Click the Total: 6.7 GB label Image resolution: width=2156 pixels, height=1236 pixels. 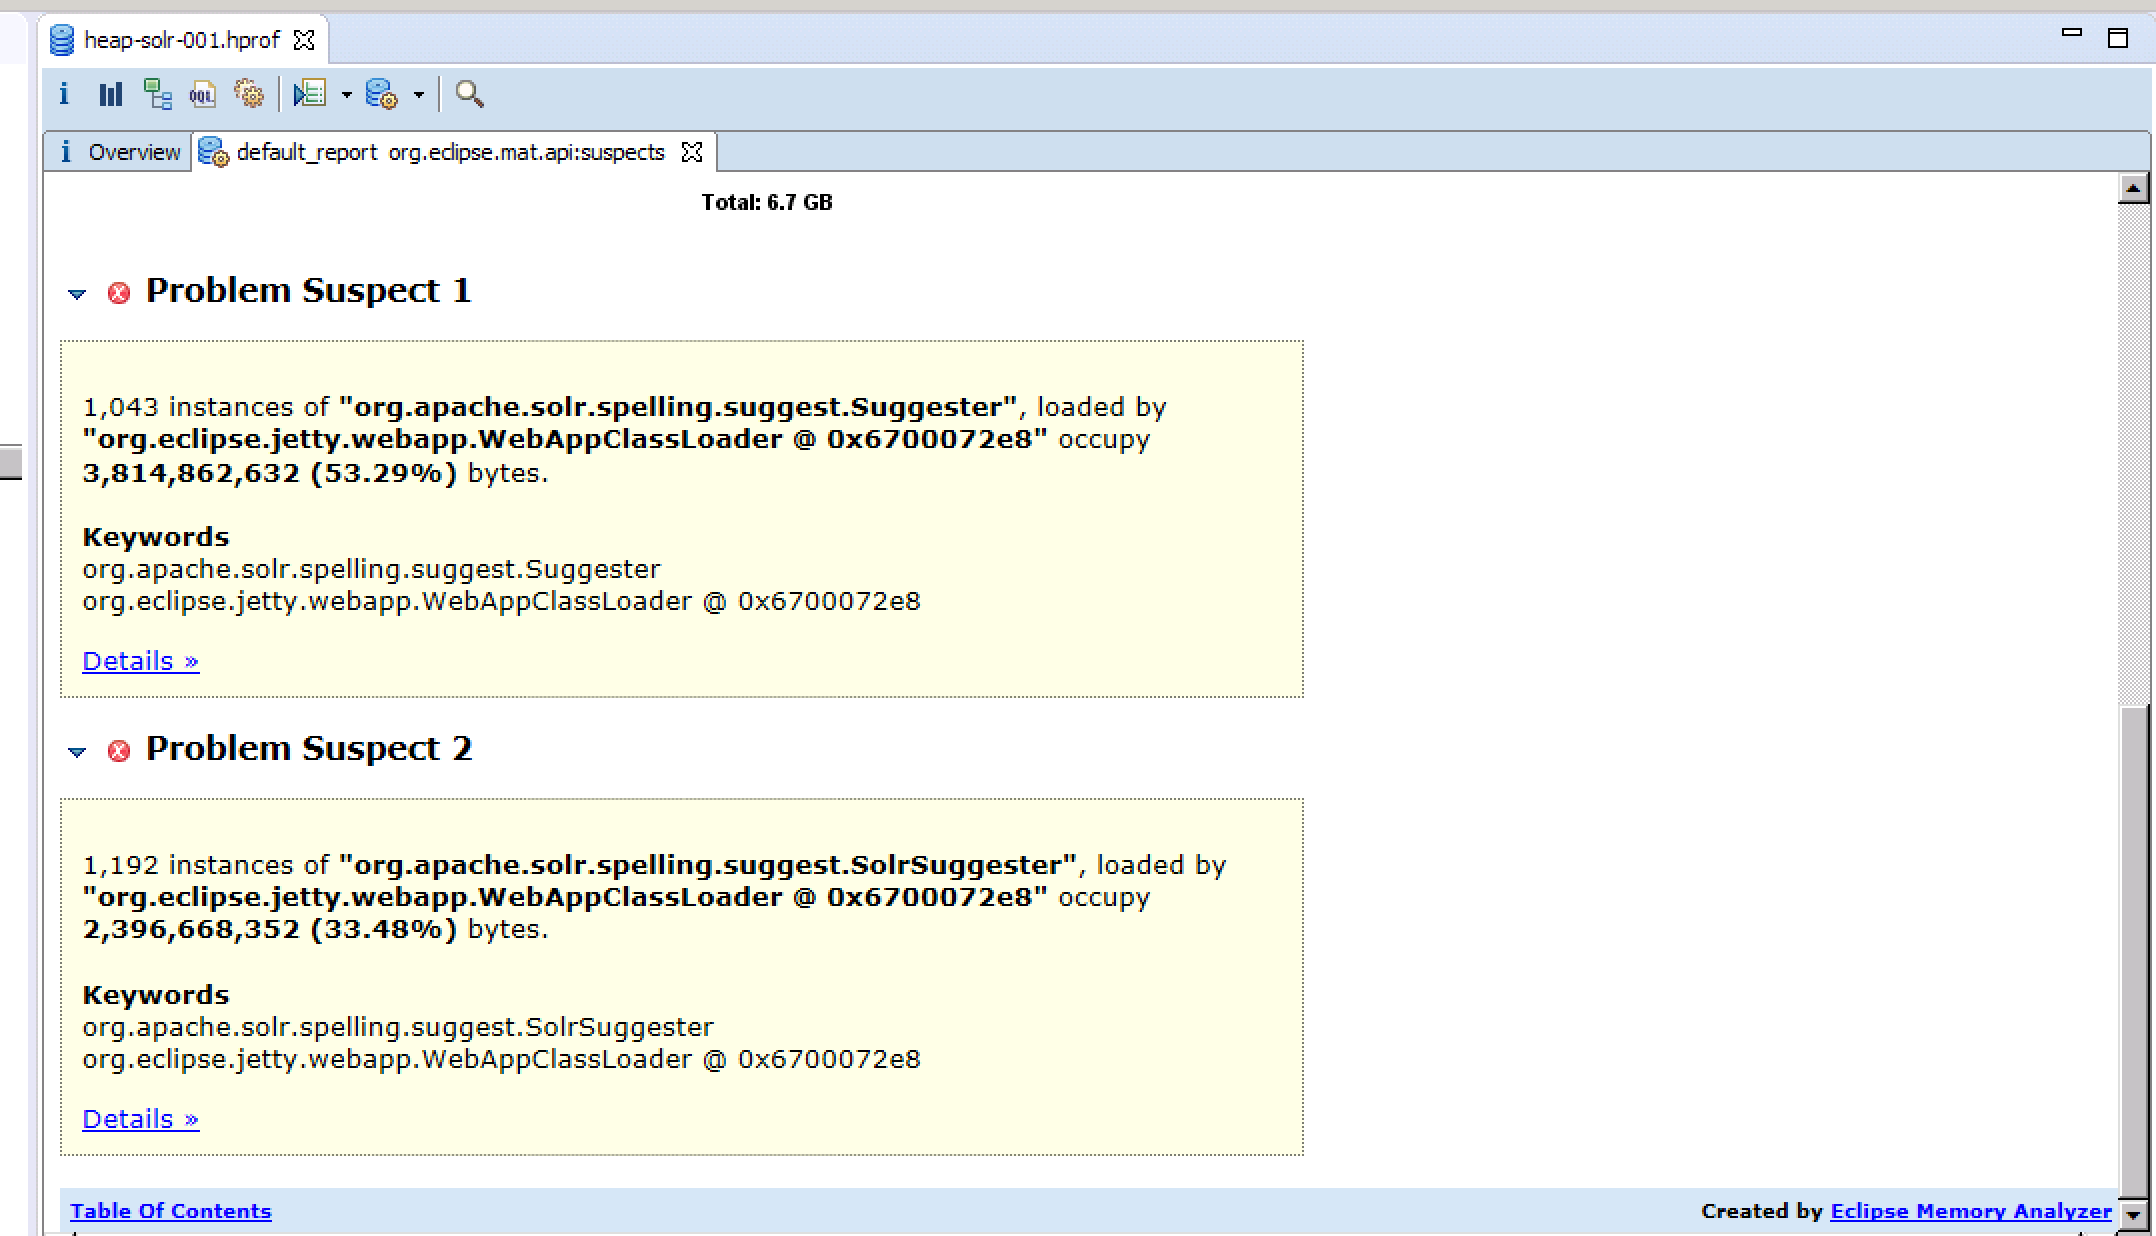[x=767, y=203]
